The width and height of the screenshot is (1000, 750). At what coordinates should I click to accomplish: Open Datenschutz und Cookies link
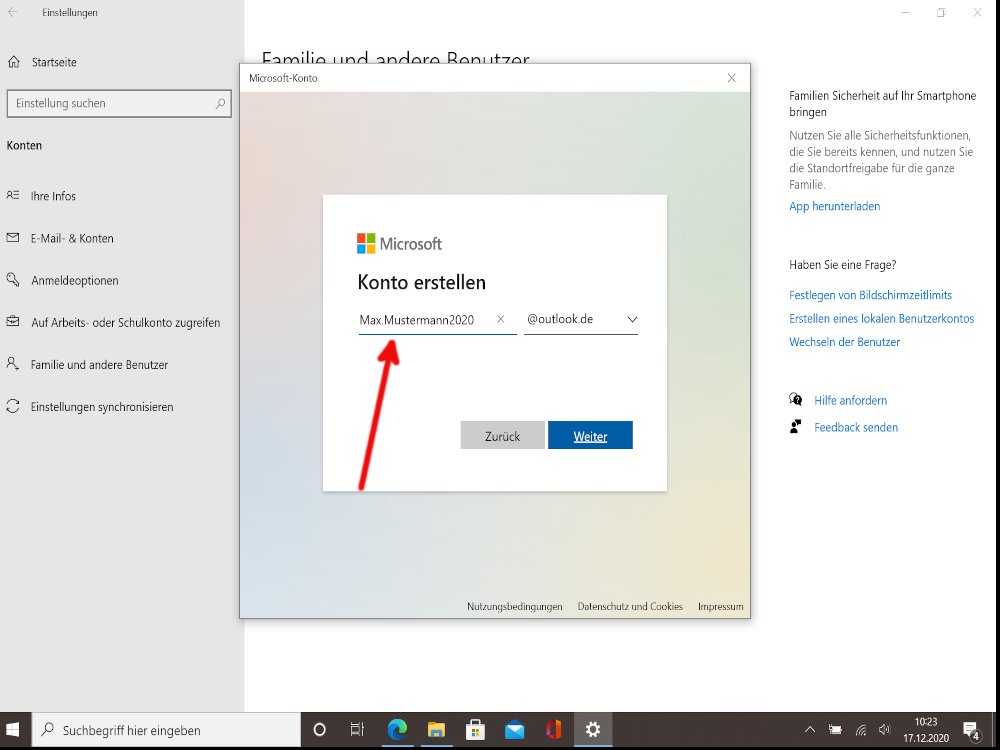click(x=630, y=607)
